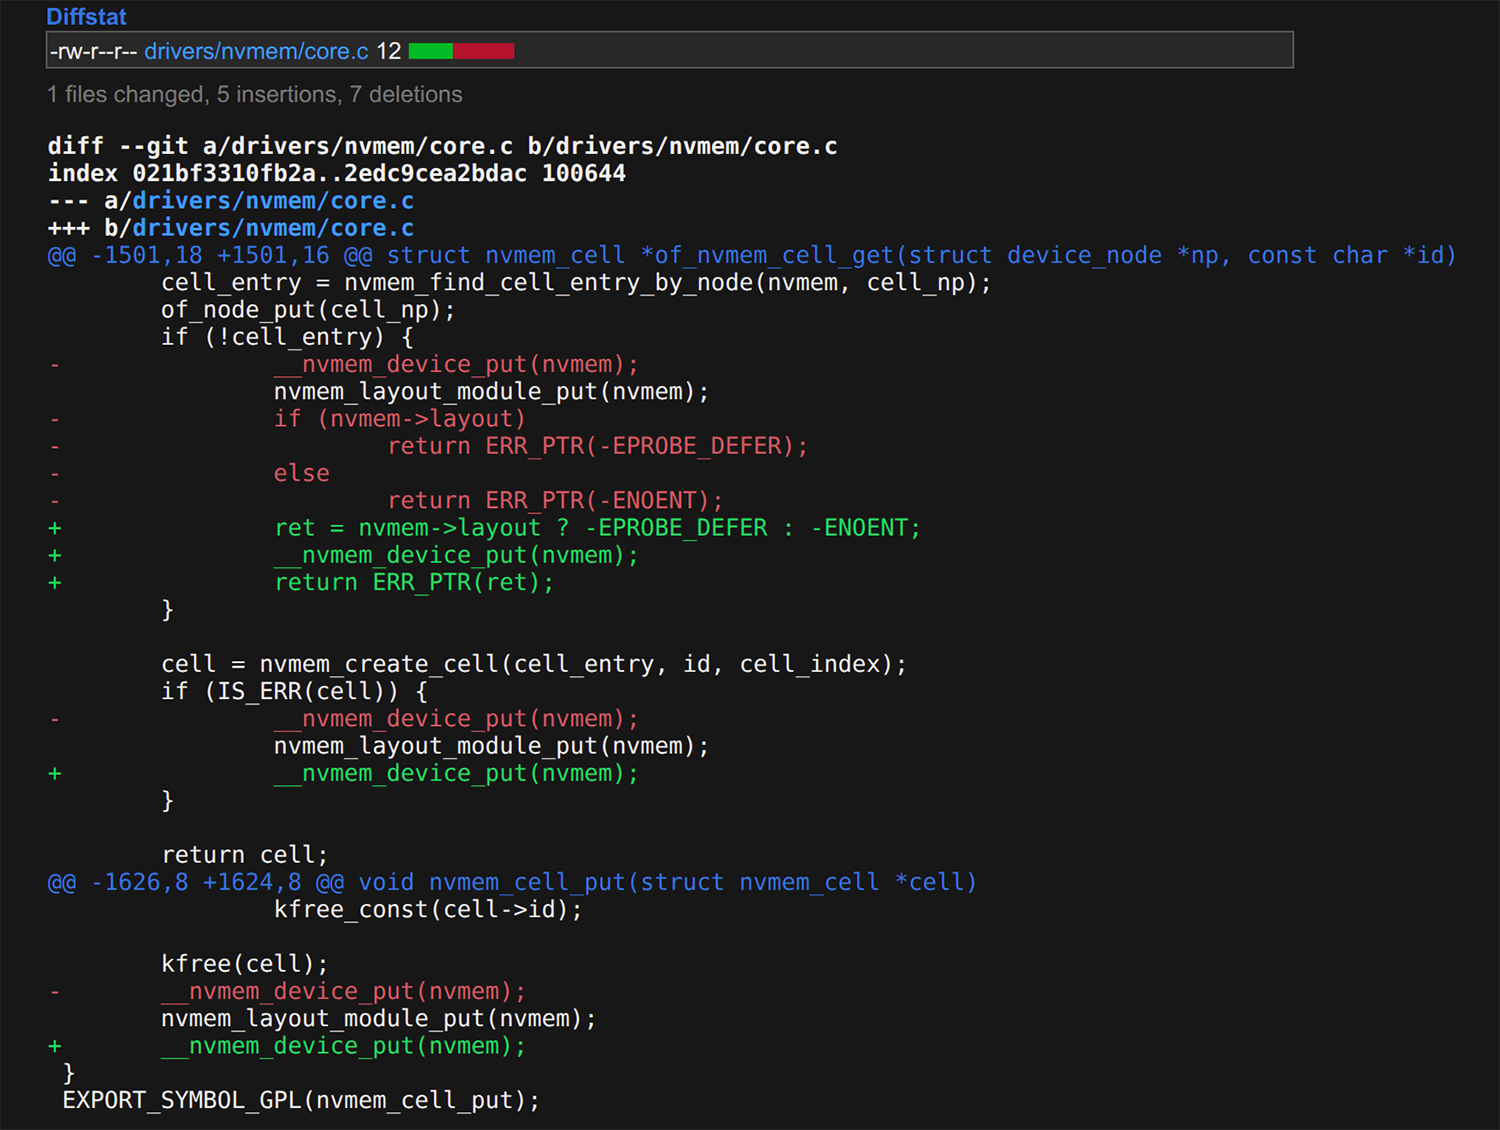Click the "-rw-r--r--" file mode text
This screenshot has height=1130, width=1500.
coord(94,51)
